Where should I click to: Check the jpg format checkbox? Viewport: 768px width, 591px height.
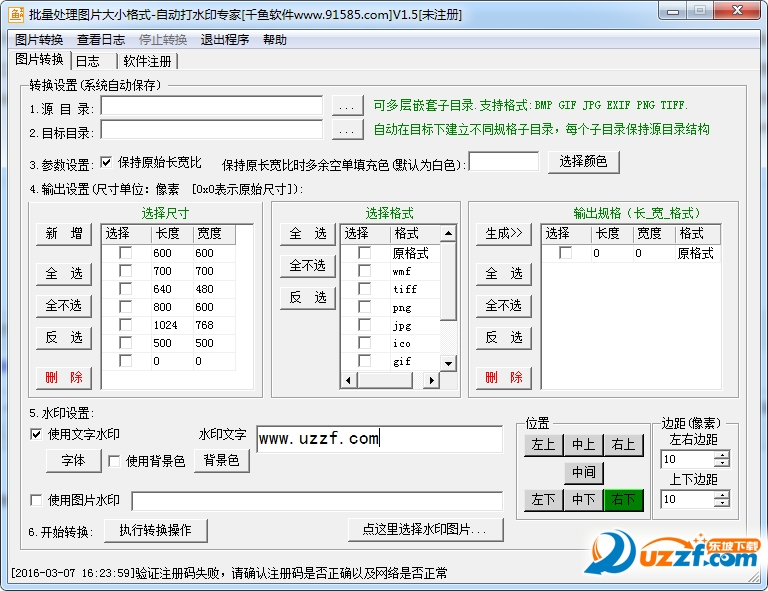(x=364, y=325)
